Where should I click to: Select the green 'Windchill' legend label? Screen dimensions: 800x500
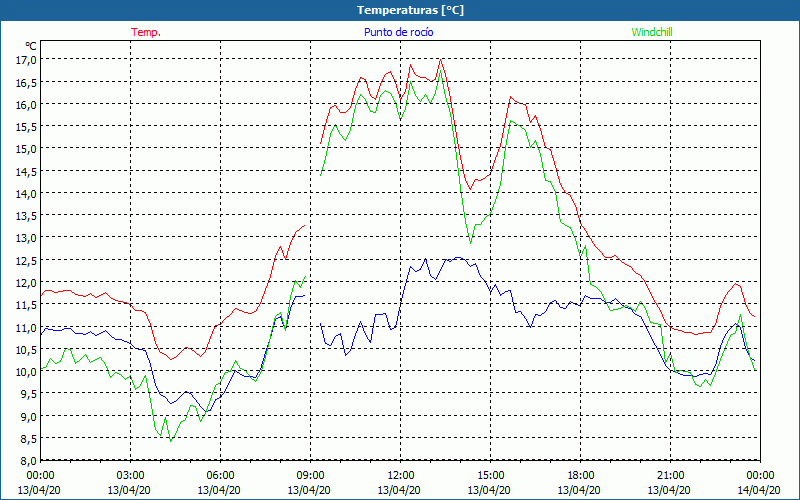pyautogui.click(x=652, y=32)
